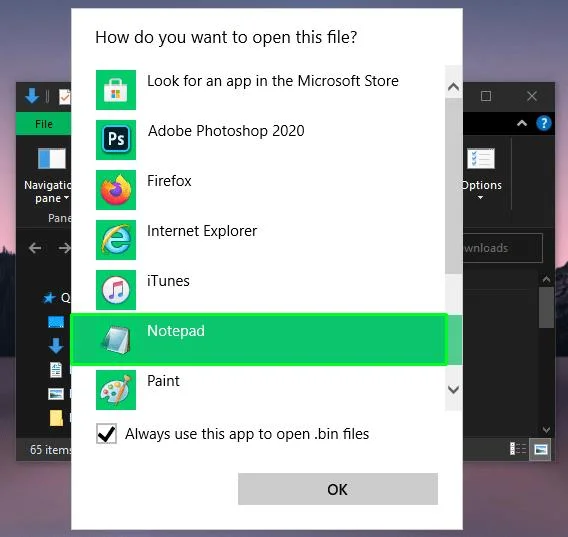
Task: Pick the Firefox icon
Action: 116,190
